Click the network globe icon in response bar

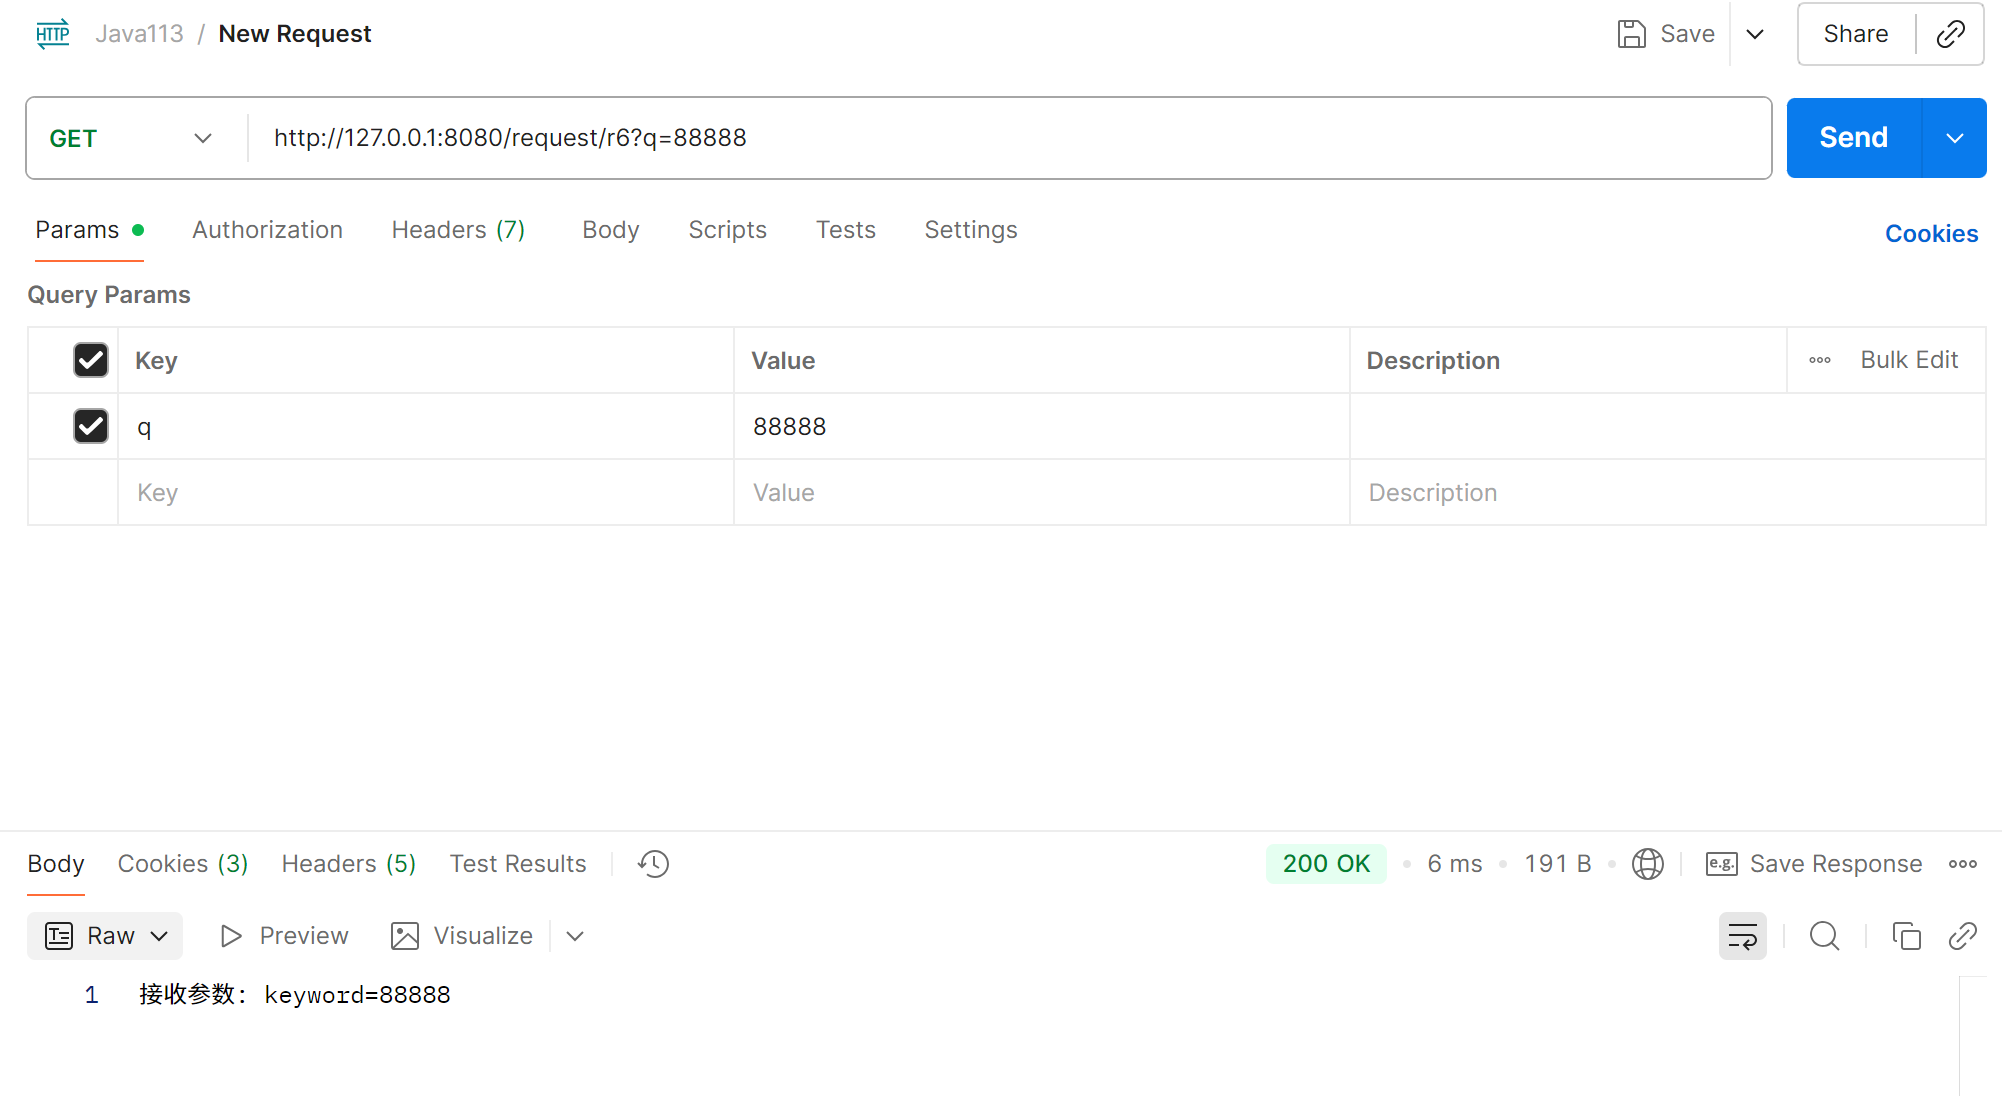point(1647,864)
